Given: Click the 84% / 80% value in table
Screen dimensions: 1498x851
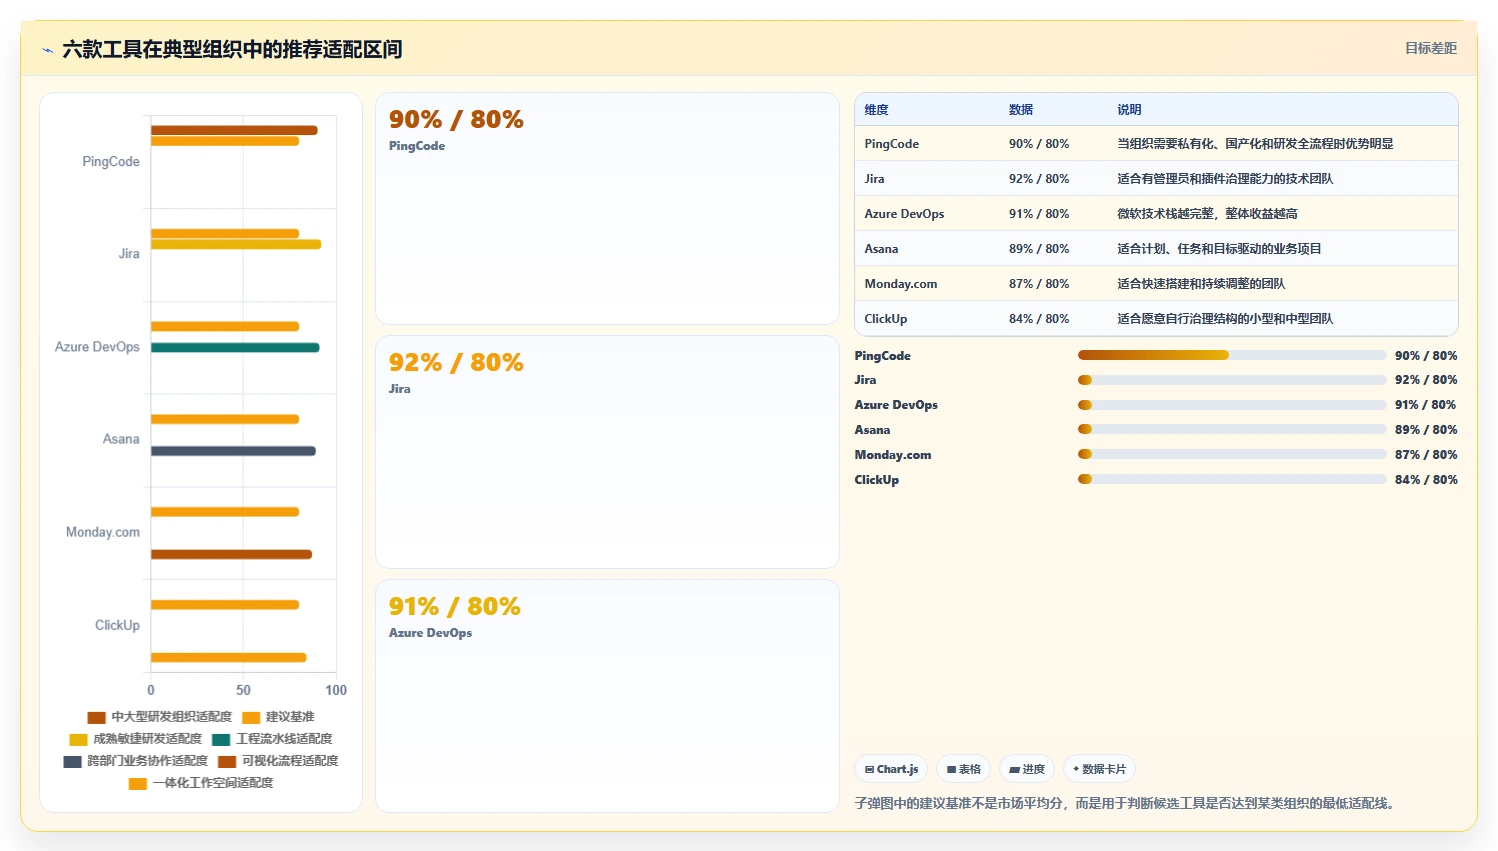Looking at the screenshot, I should (x=1039, y=319).
